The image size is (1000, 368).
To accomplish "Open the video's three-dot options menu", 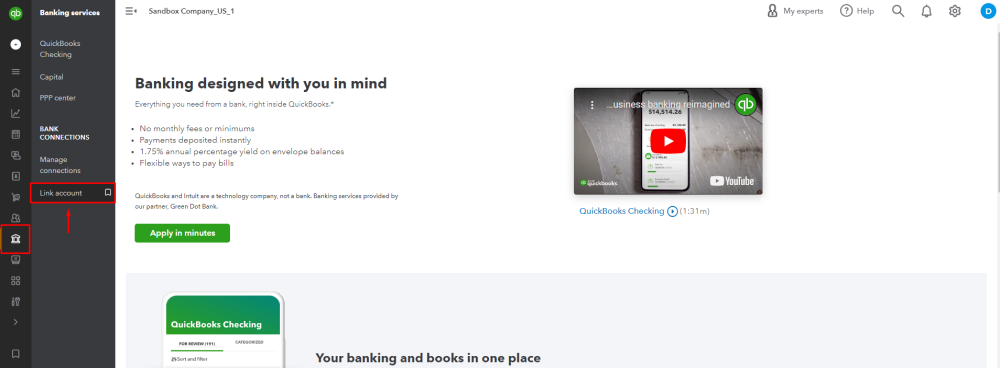I will [x=591, y=105].
